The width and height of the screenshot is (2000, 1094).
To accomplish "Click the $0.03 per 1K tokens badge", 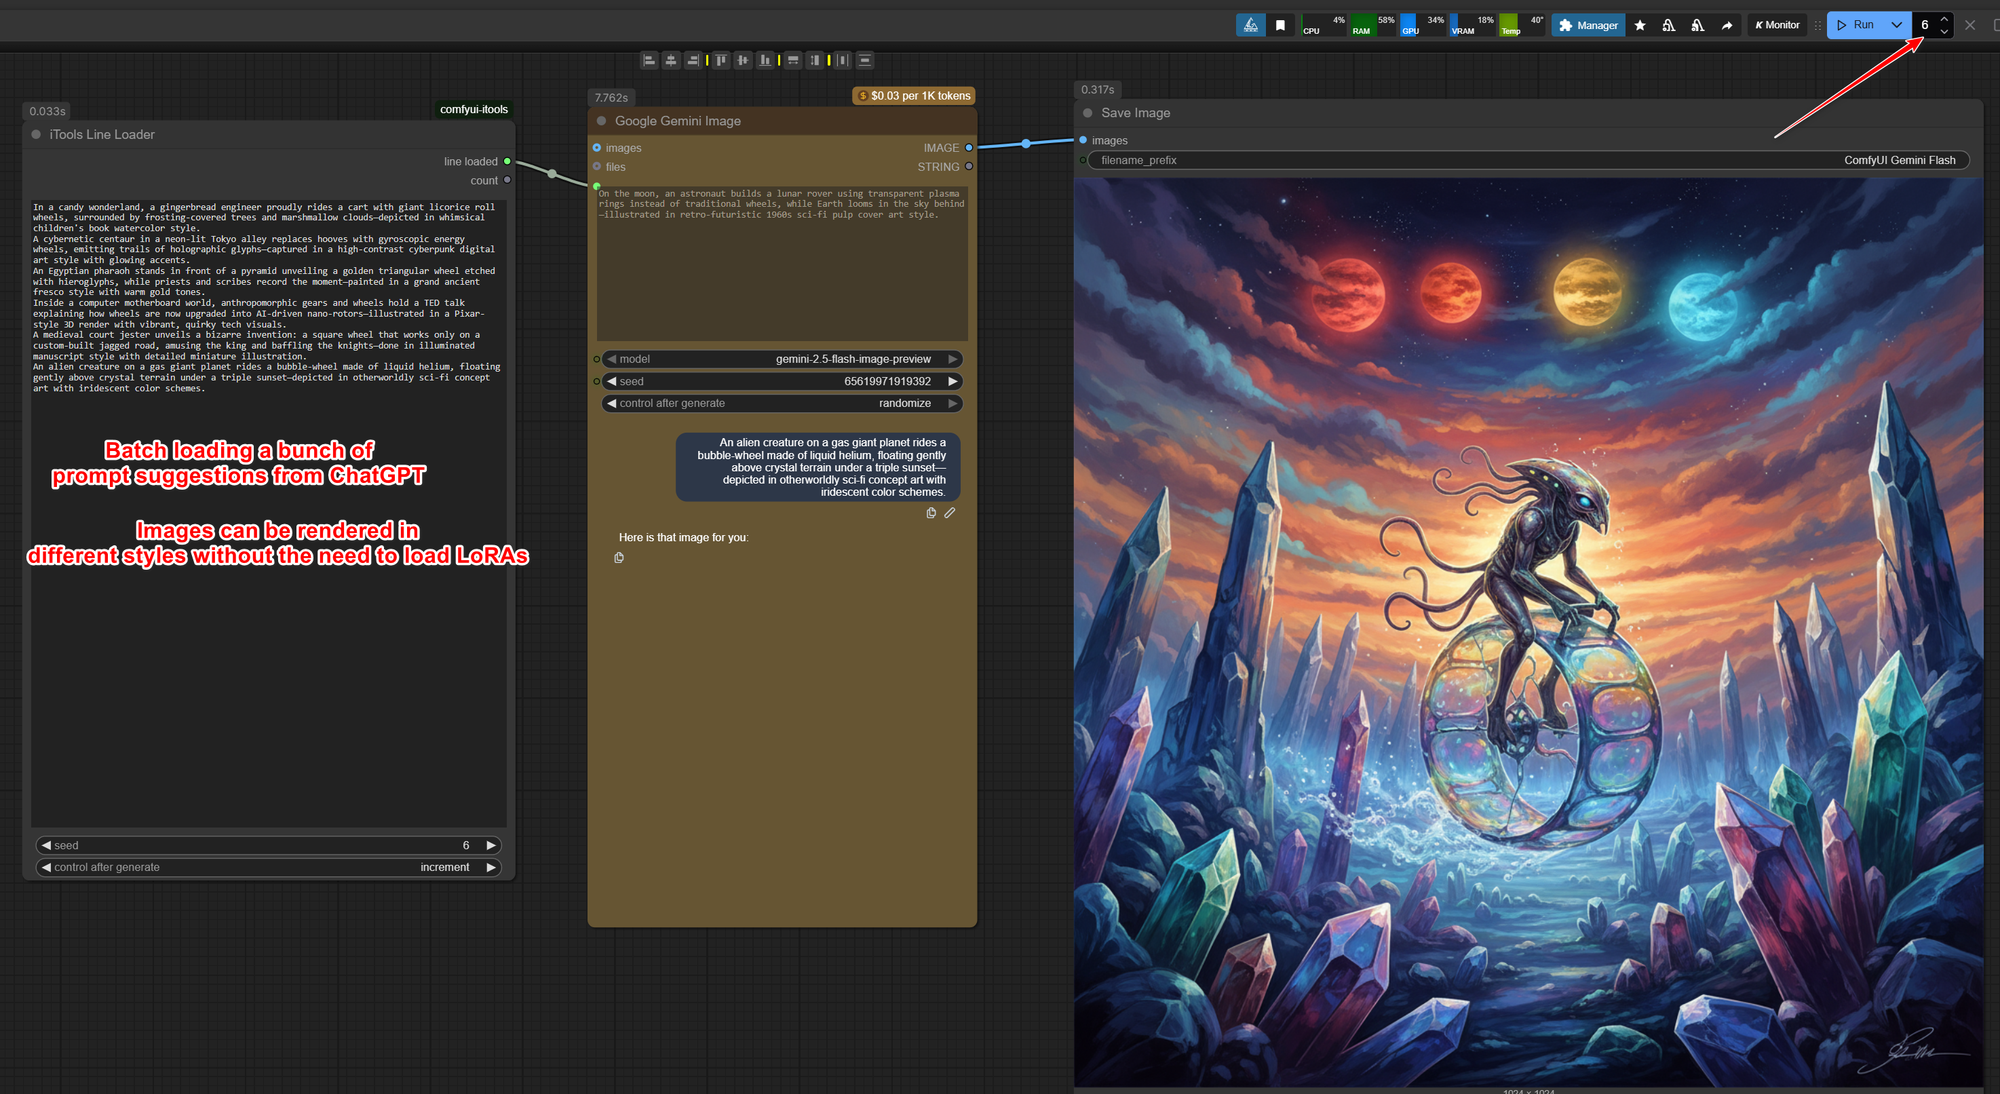I will click(x=913, y=95).
